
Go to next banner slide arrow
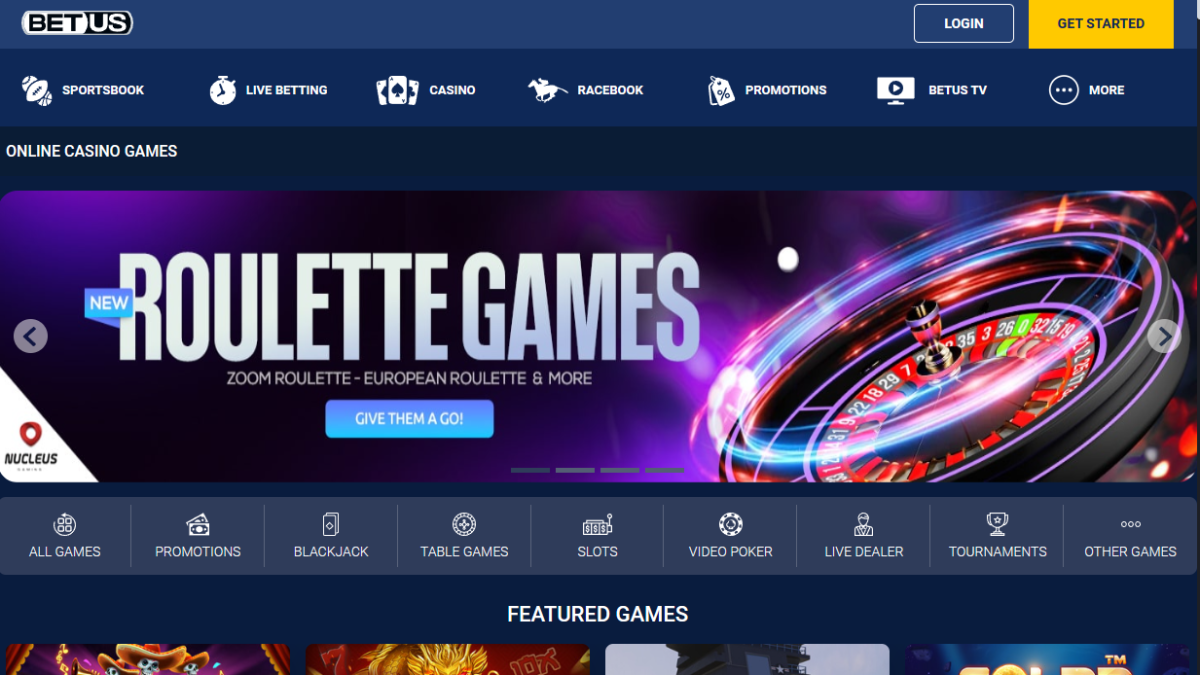click(x=1163, y=336)
